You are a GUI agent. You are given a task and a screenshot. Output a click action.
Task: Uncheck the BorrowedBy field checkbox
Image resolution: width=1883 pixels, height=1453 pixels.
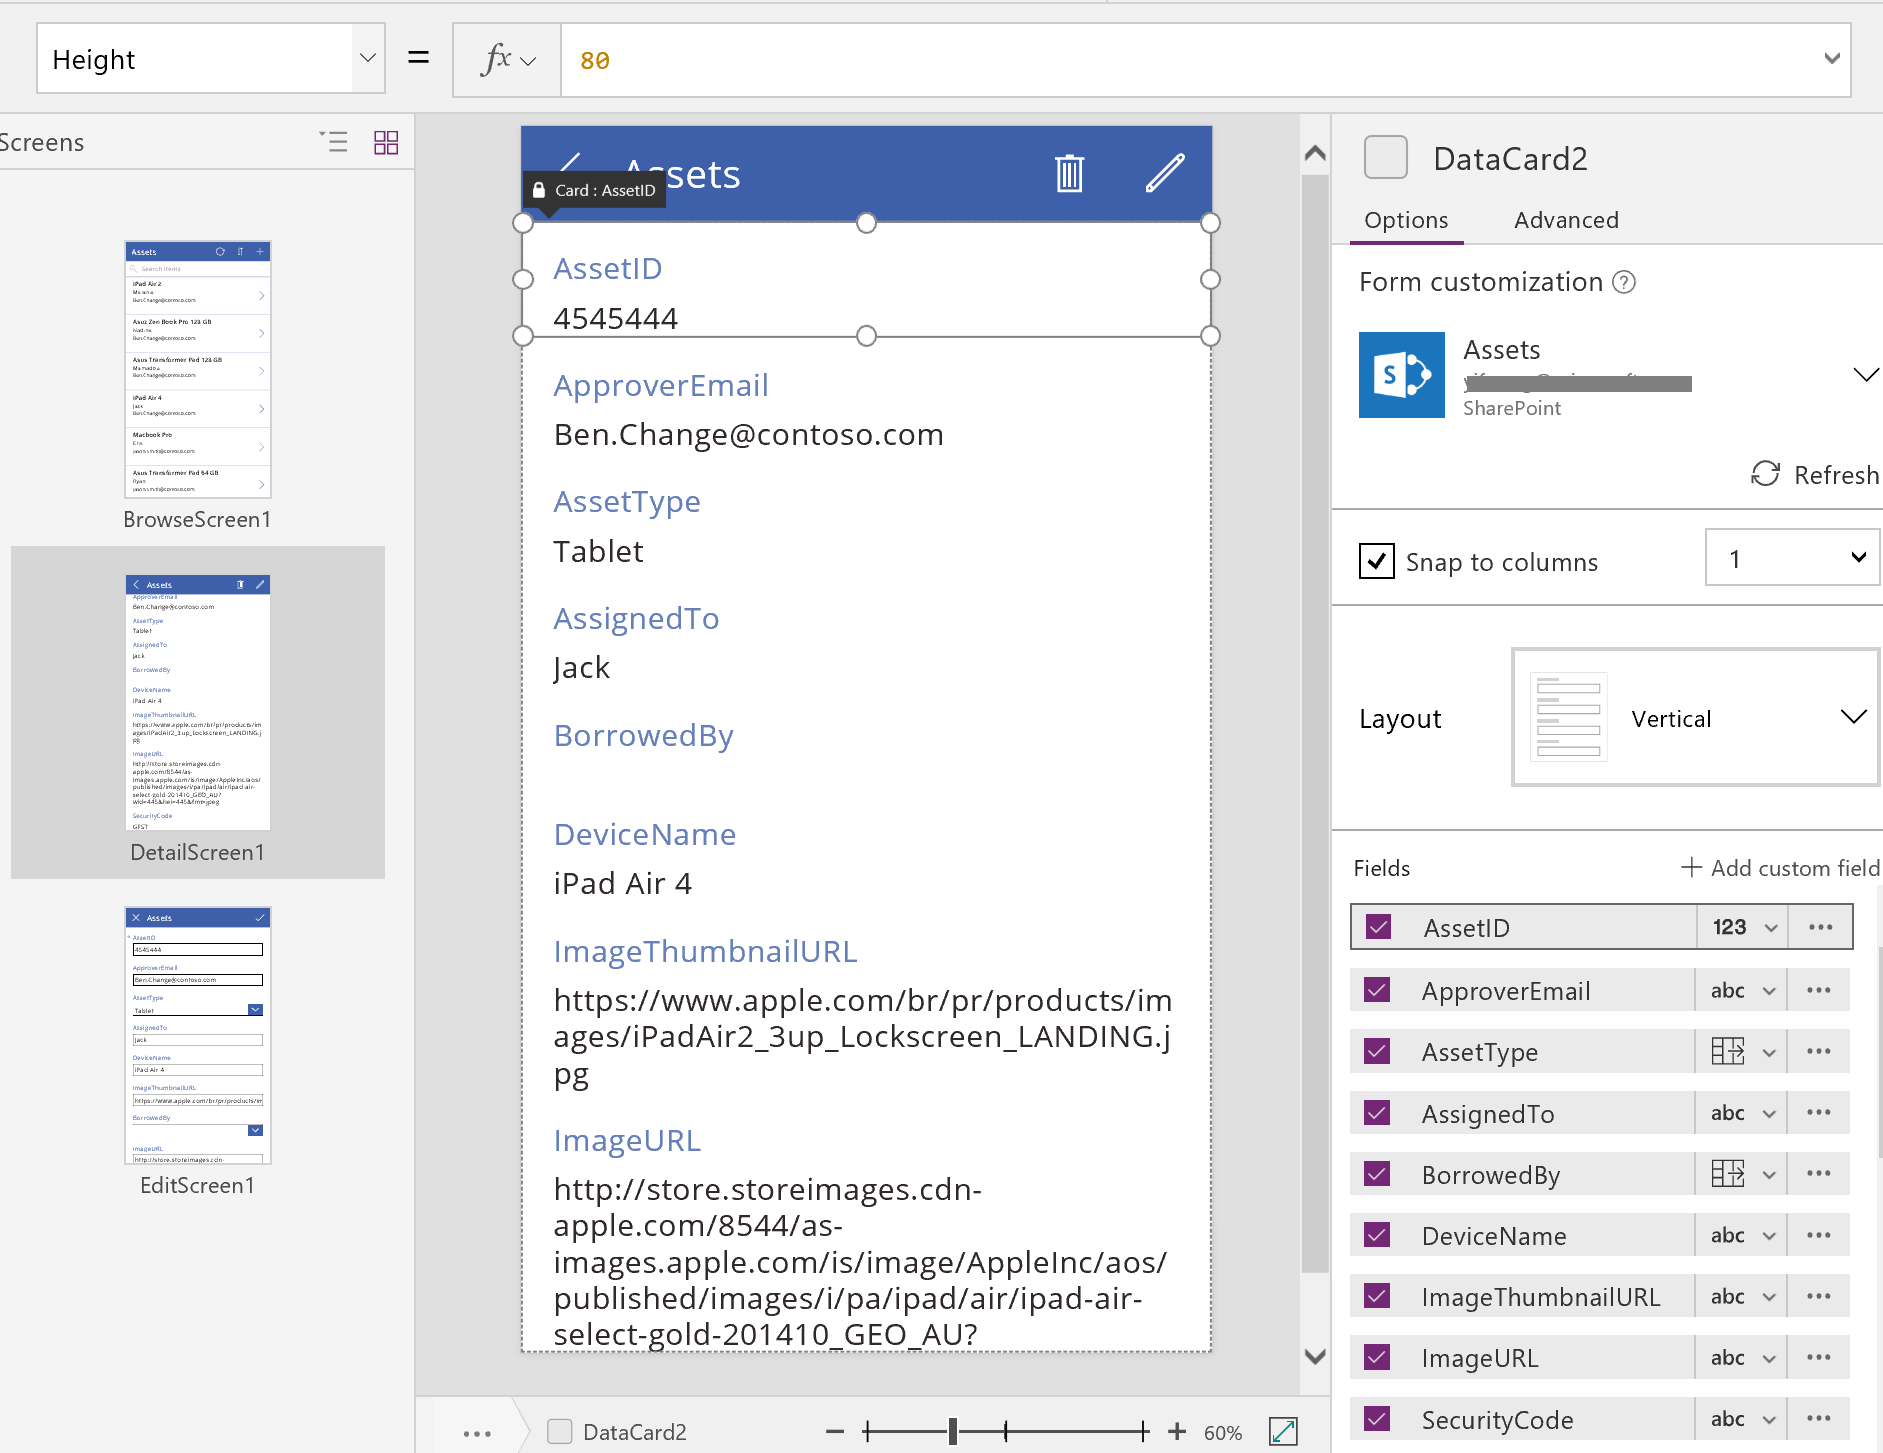coord(1377,1173)
